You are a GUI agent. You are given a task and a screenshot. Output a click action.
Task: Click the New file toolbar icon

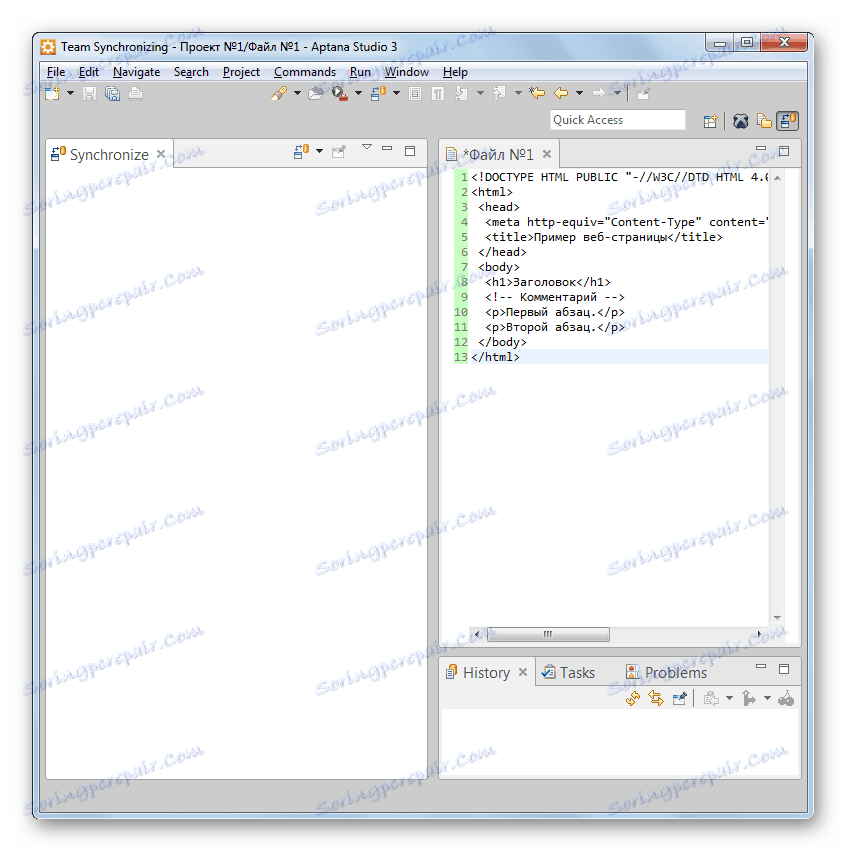click(x=53, y=93)
